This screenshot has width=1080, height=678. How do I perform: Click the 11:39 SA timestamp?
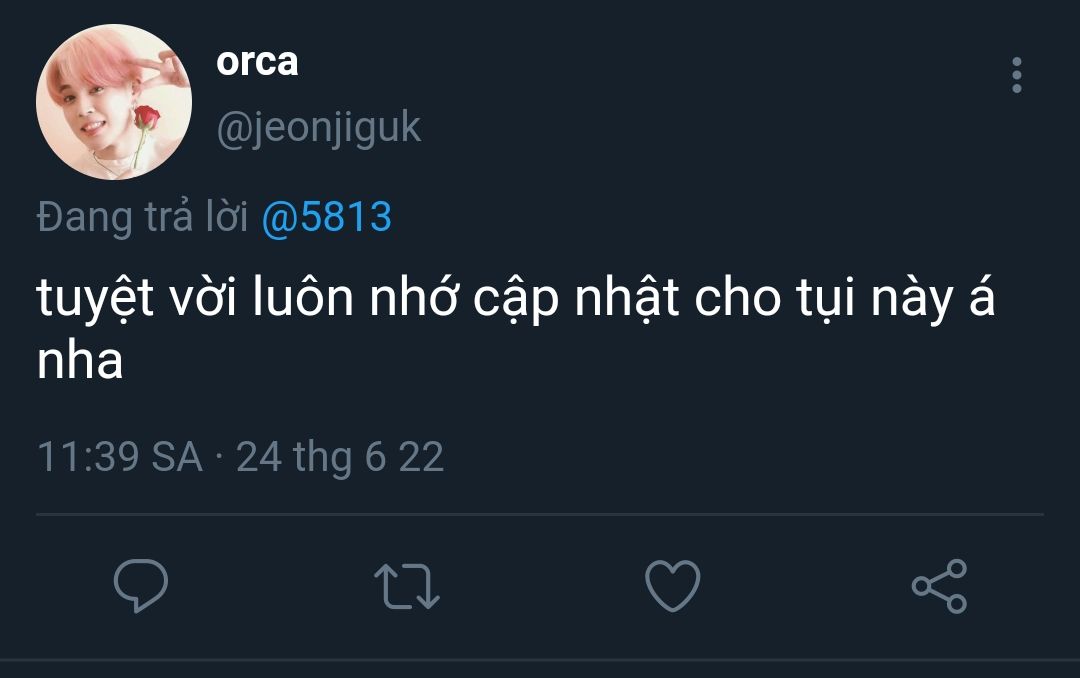click(120, 457)
